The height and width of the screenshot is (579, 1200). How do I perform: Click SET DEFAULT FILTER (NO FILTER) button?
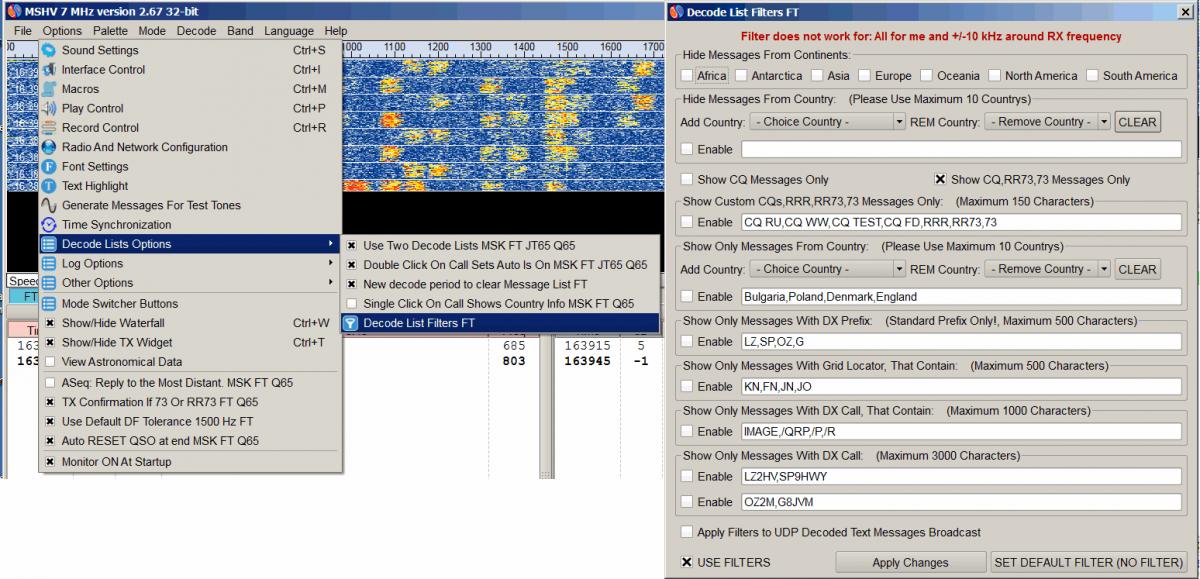point(1089,562)
